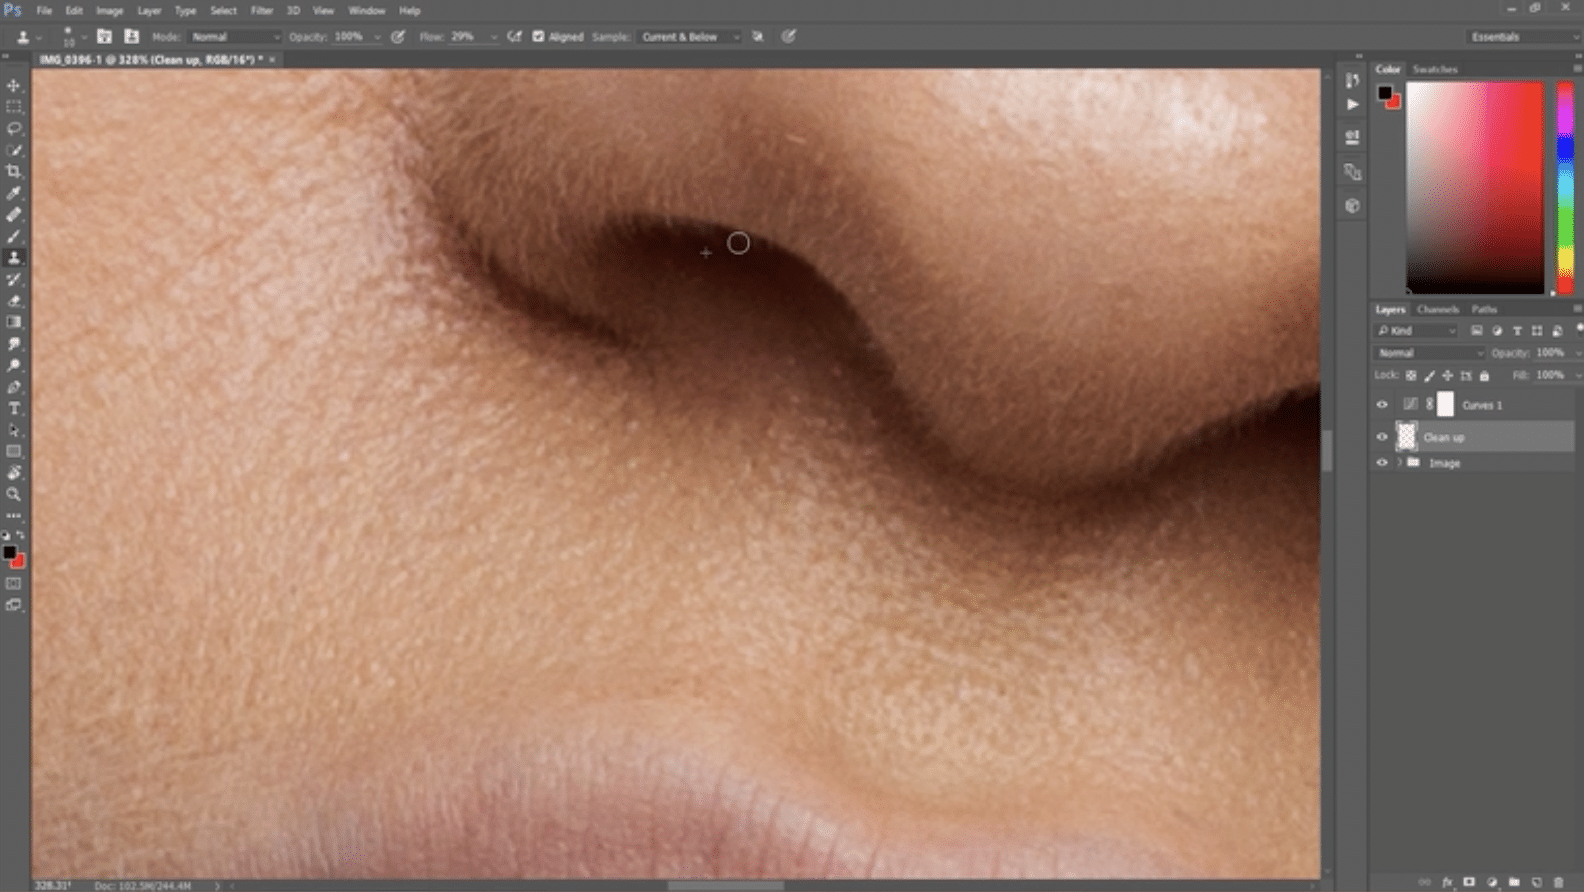Pick a color in the color field

[1475, 188]
